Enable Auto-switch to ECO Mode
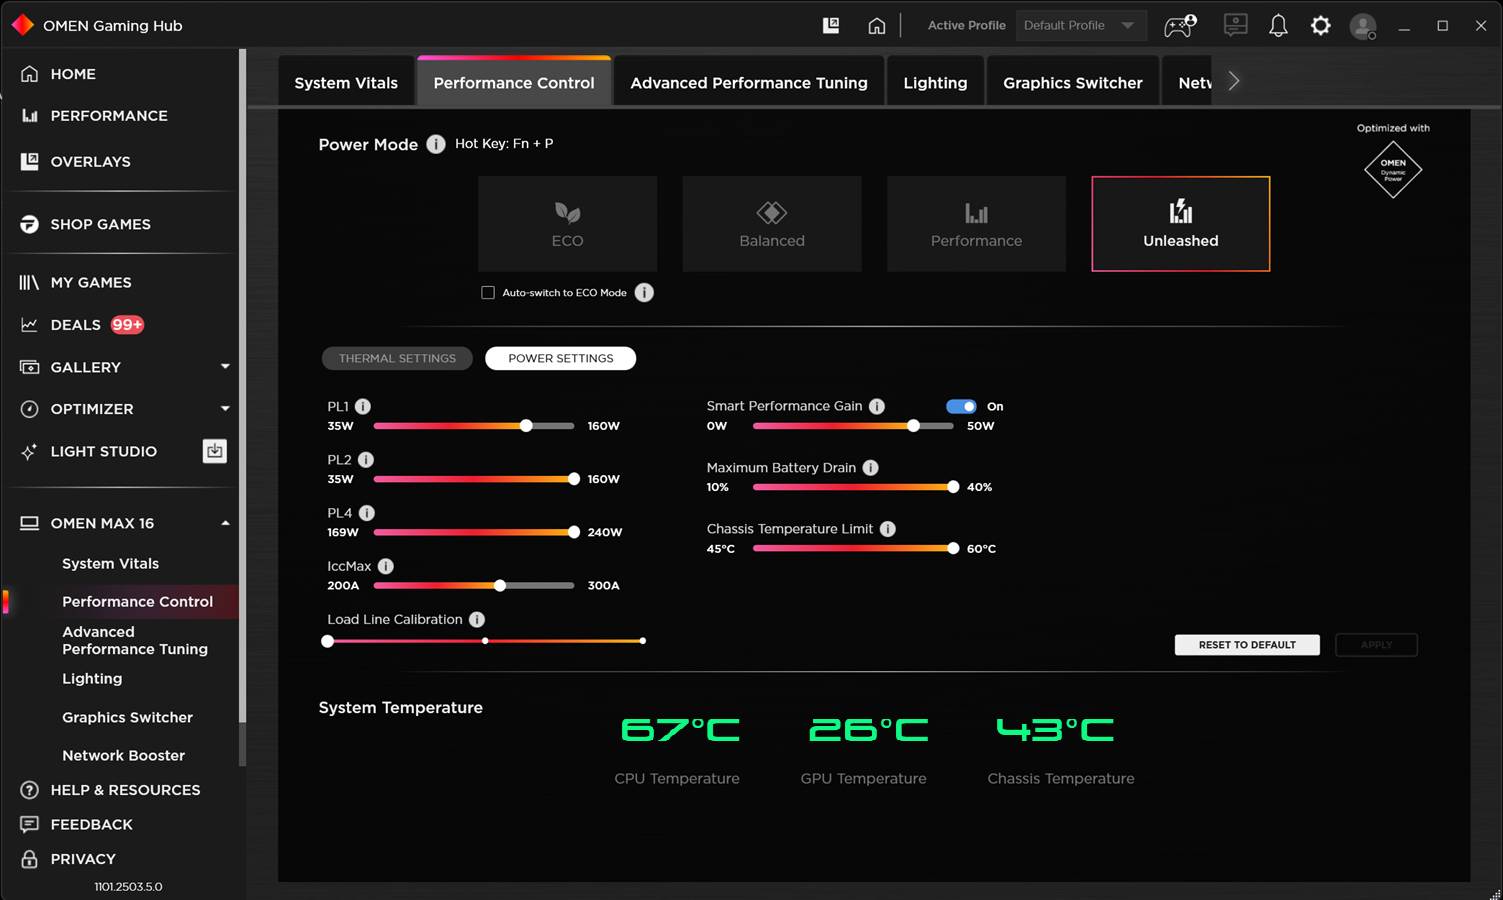This screenshot has width=1503, height=900. click(487, 292)
